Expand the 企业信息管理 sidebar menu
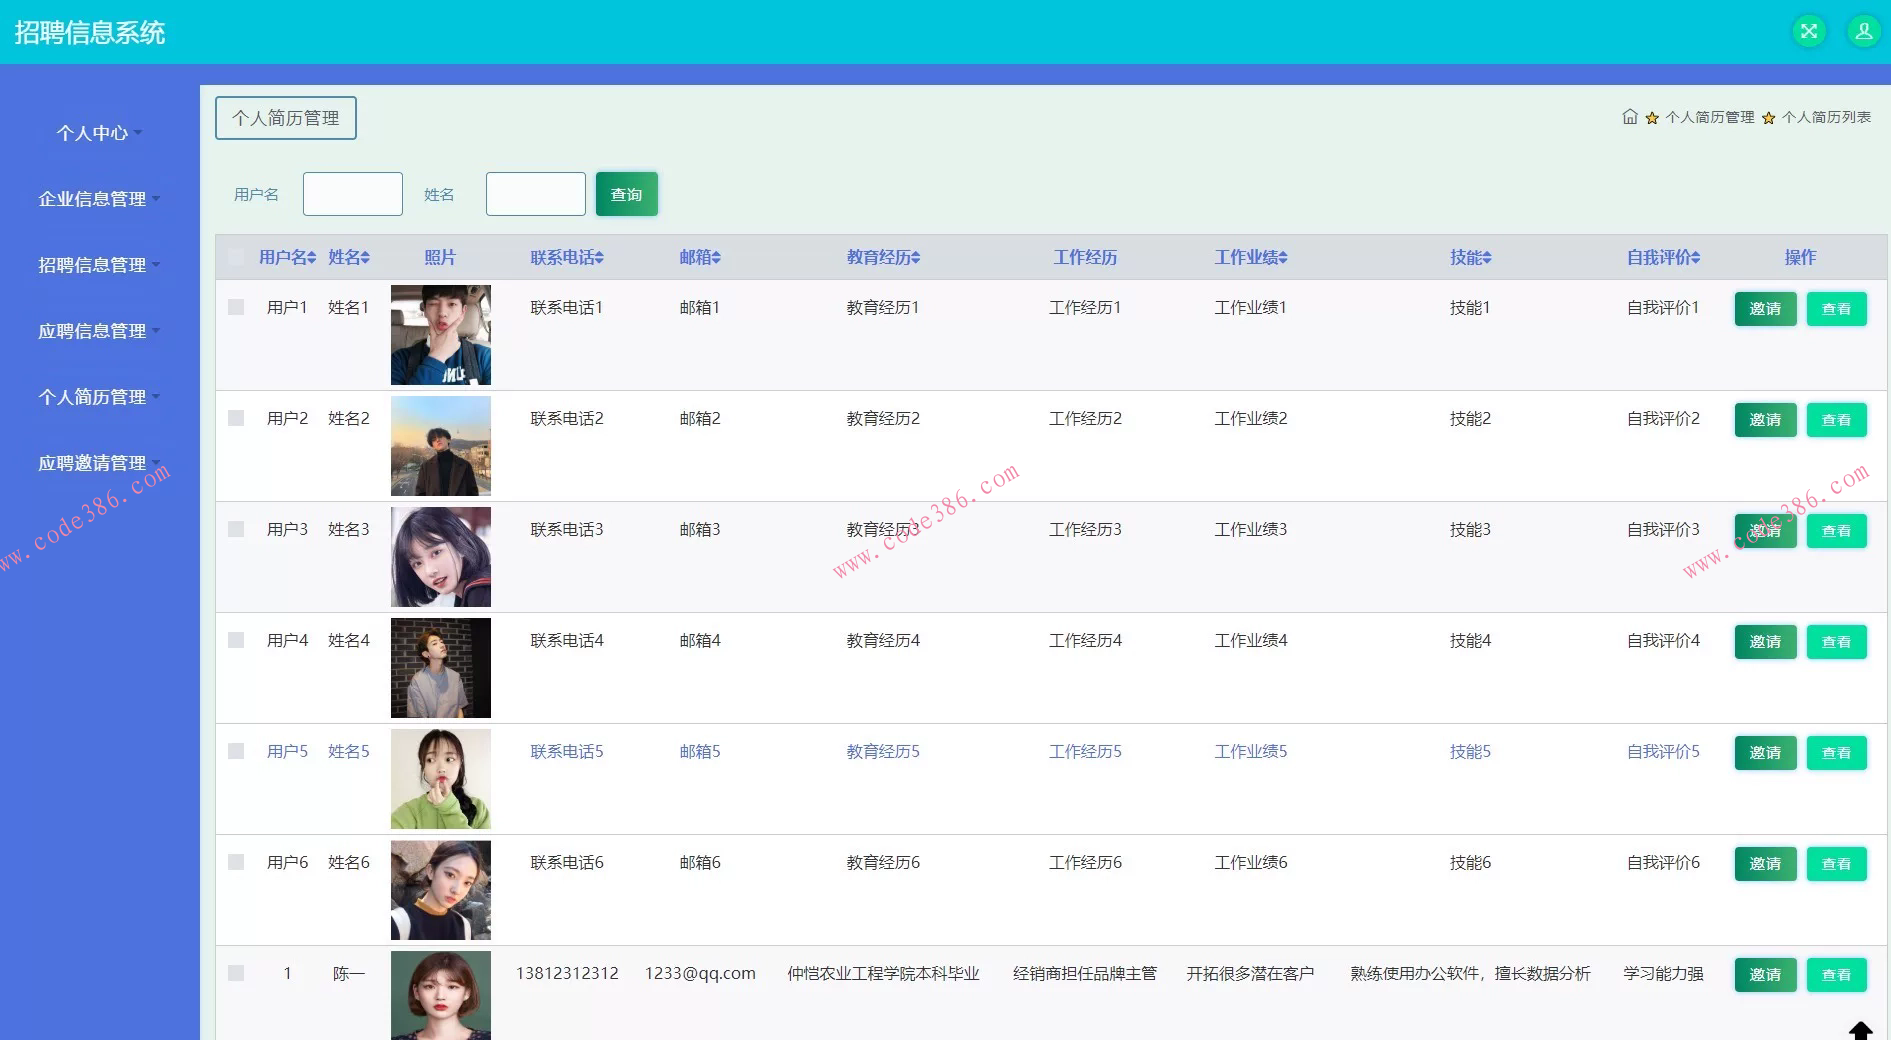1891x1040 pixels. pos(98,199)
